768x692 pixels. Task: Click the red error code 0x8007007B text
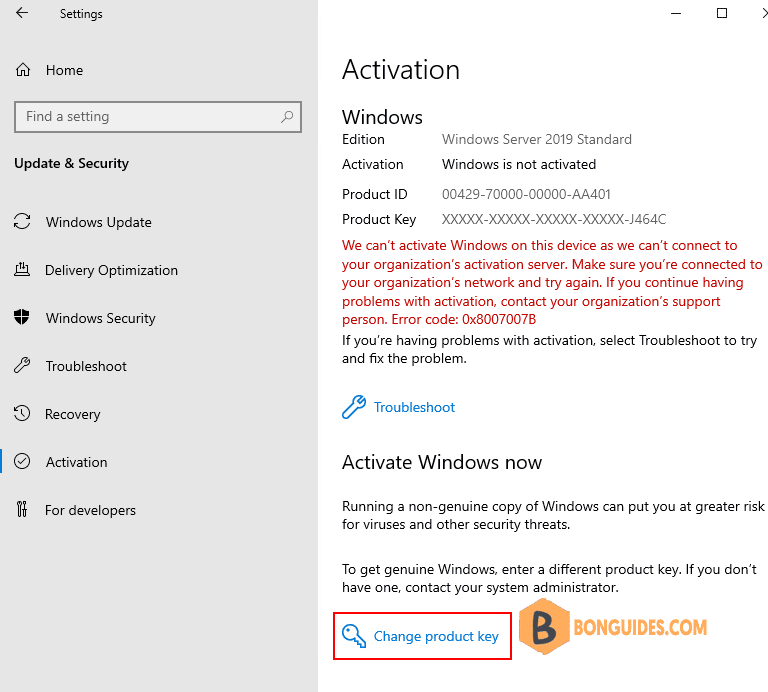click(x=499, y=319)
